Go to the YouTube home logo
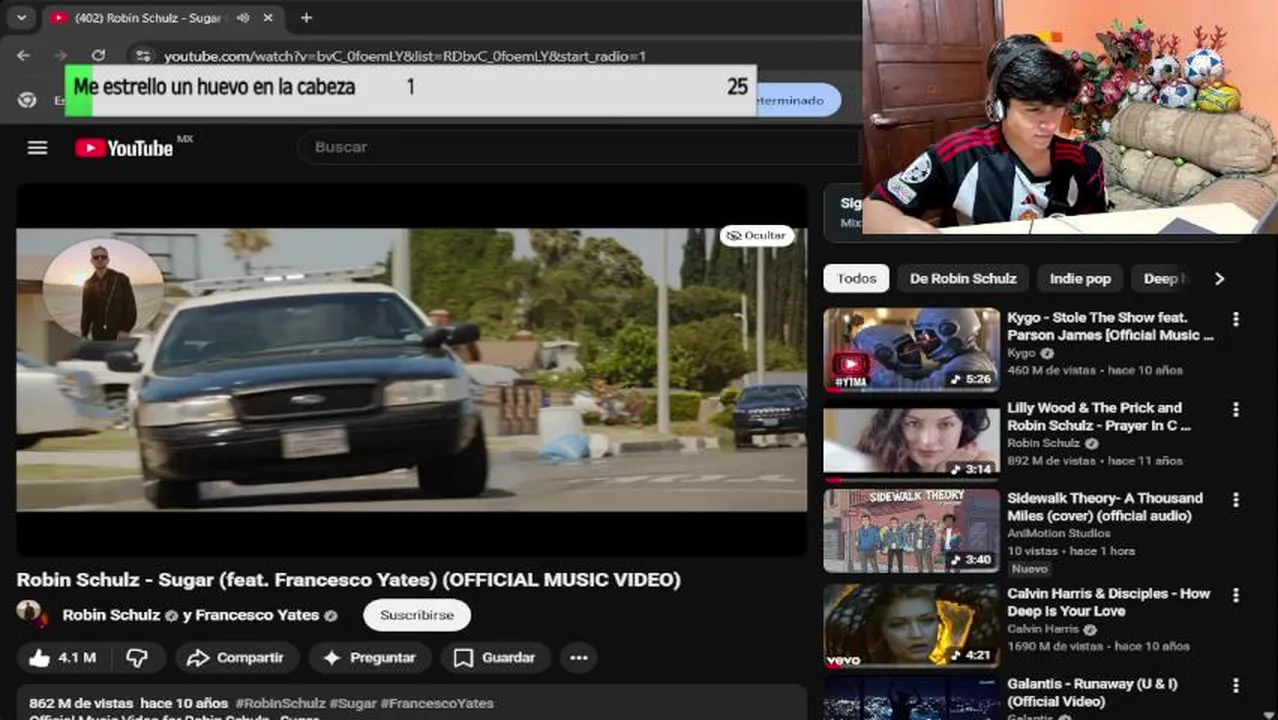 (x=125, y=148)
